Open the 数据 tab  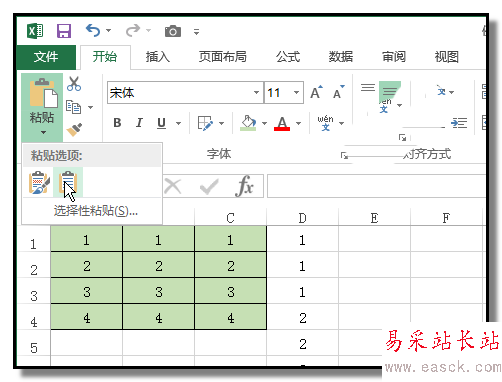pos(341,57)
